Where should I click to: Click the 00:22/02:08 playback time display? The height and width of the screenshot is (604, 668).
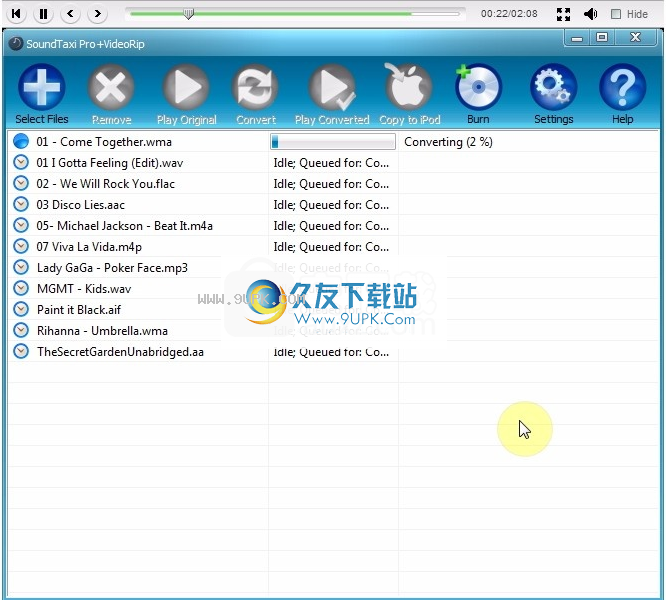(509, 14)
